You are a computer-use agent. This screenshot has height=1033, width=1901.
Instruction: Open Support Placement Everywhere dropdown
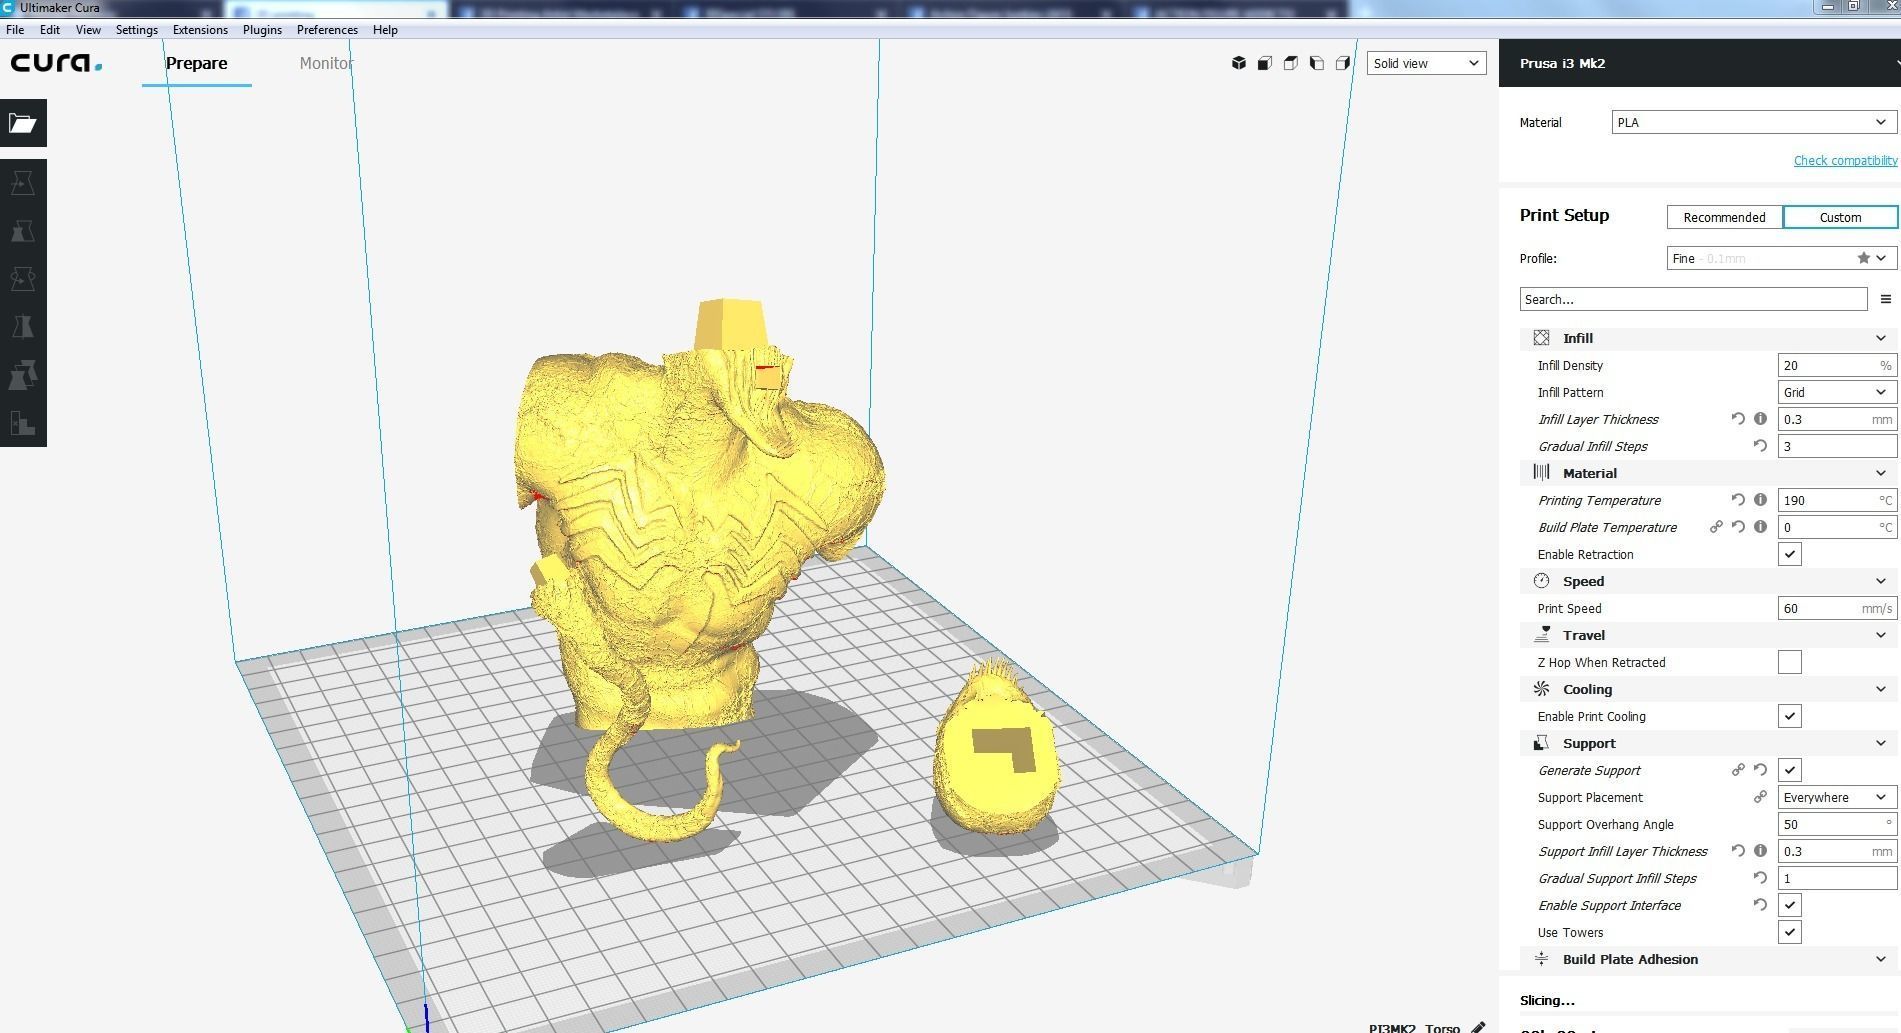1837,797
